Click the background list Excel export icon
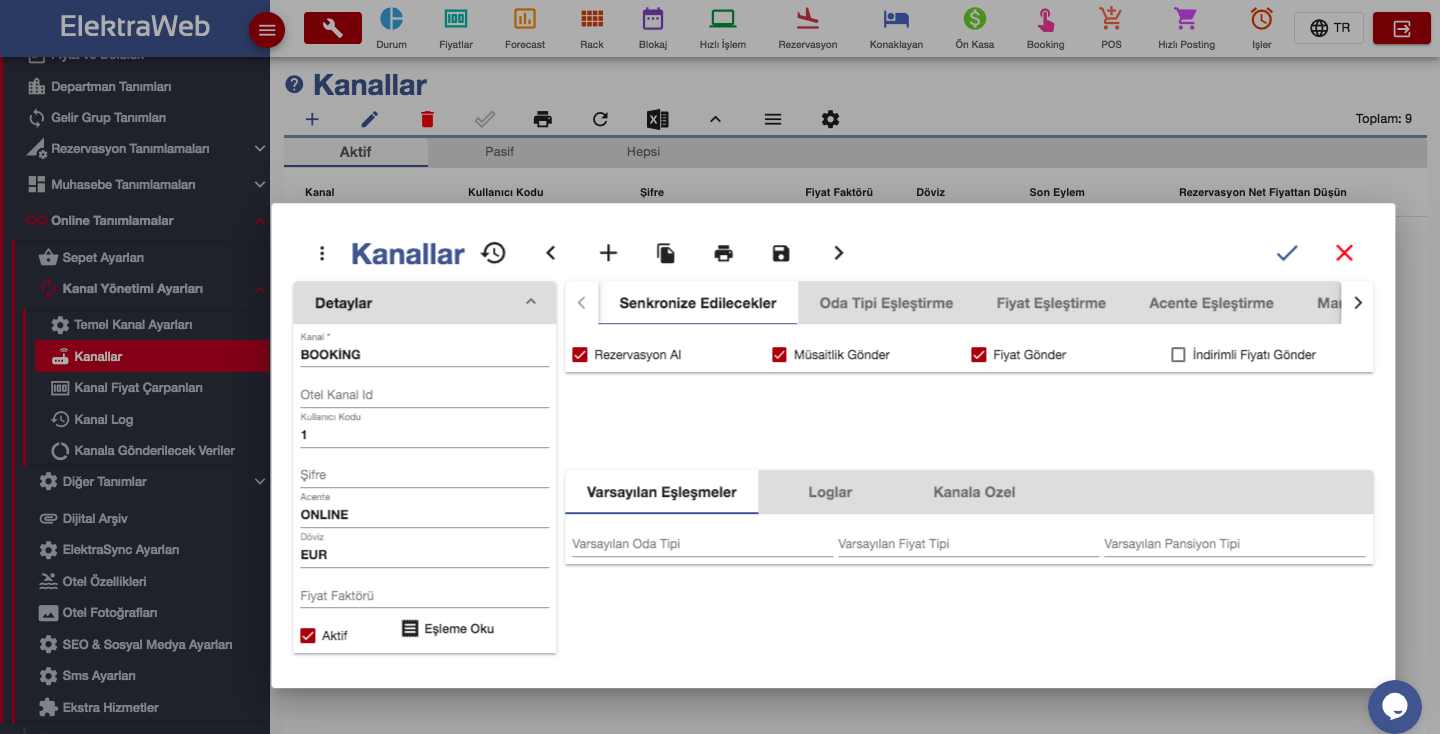The width and height of the screenshot is (1440, 734). (657, 119)
